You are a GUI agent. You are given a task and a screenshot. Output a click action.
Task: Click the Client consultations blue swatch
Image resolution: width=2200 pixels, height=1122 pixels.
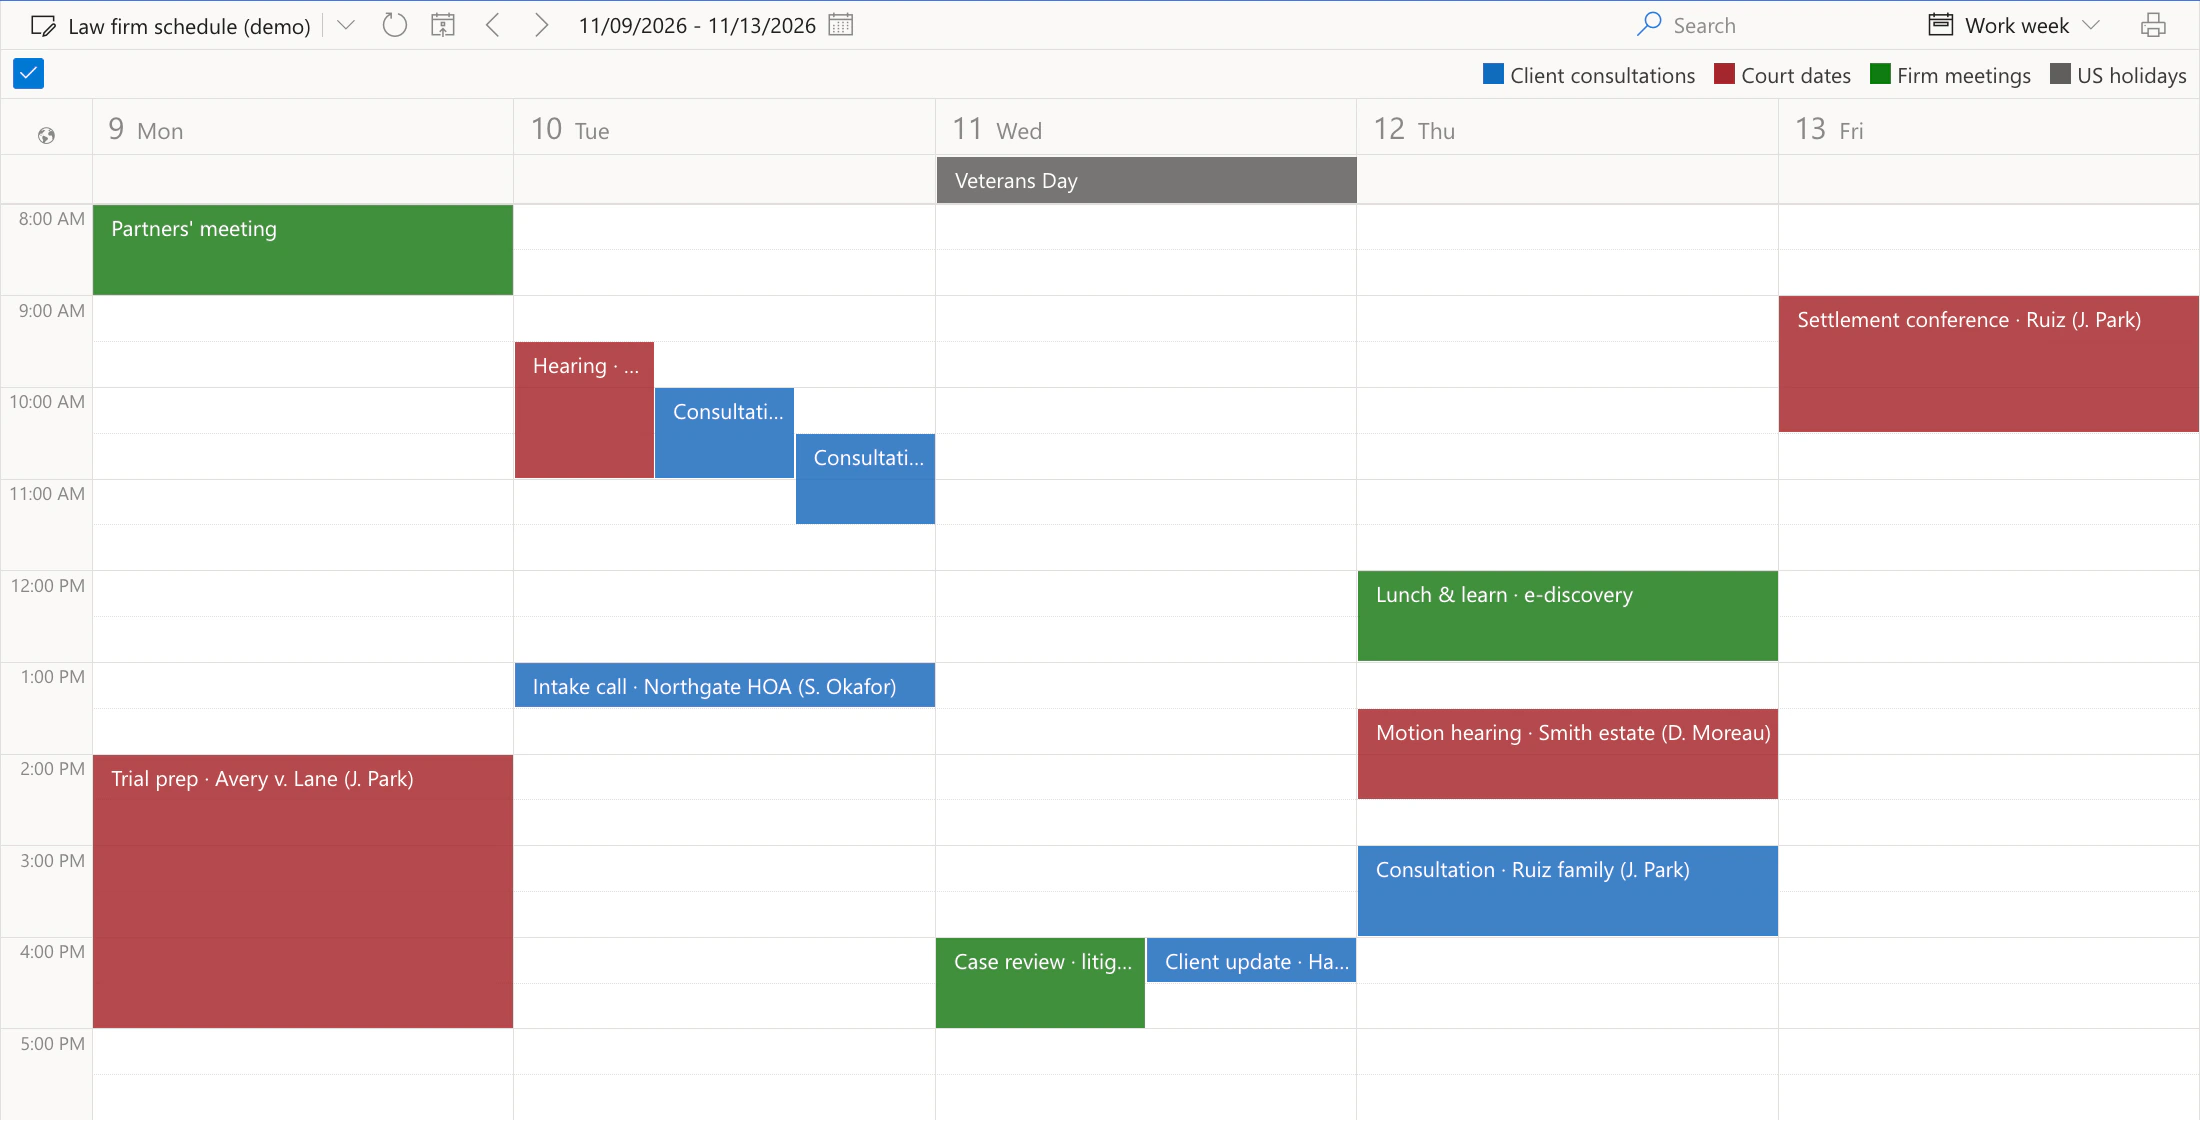click(1493, 74)
